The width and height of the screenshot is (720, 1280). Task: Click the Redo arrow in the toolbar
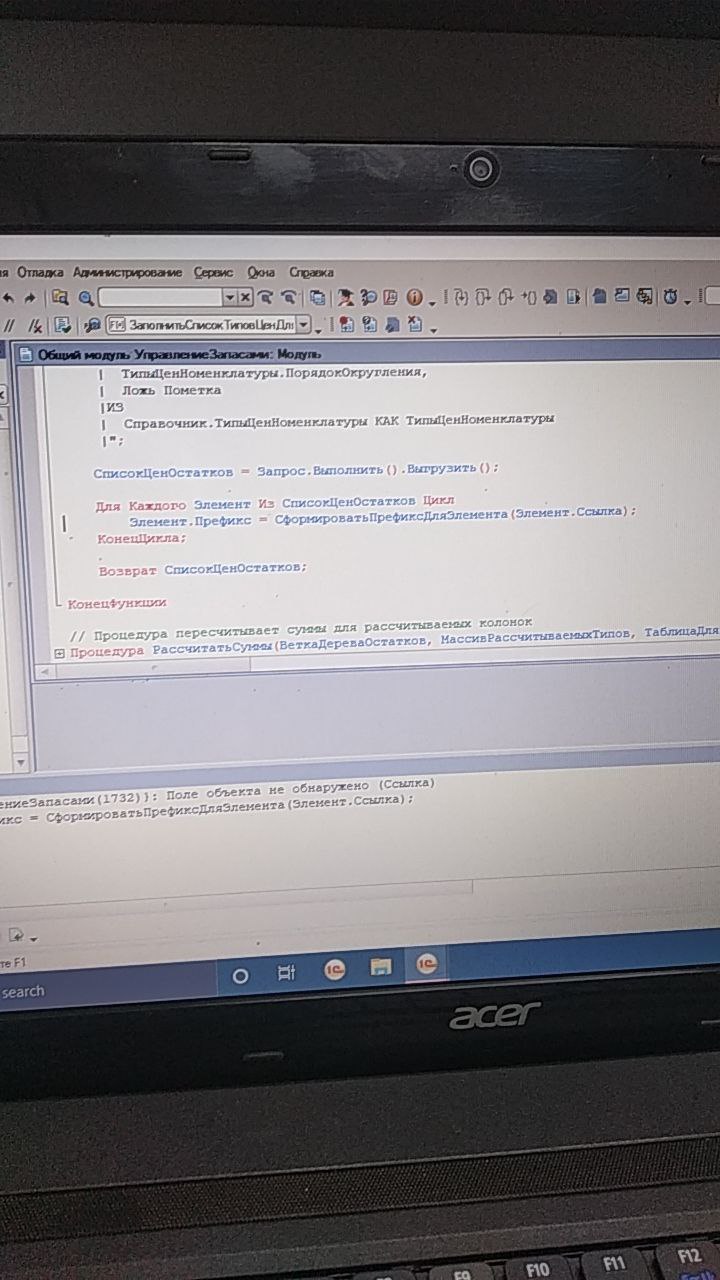click(x=29, y=297)
